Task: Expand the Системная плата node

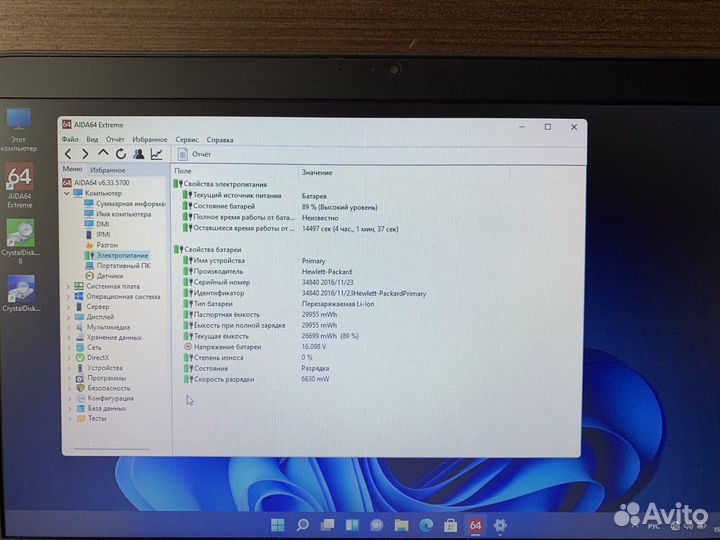Action: [x=68, y=287]
